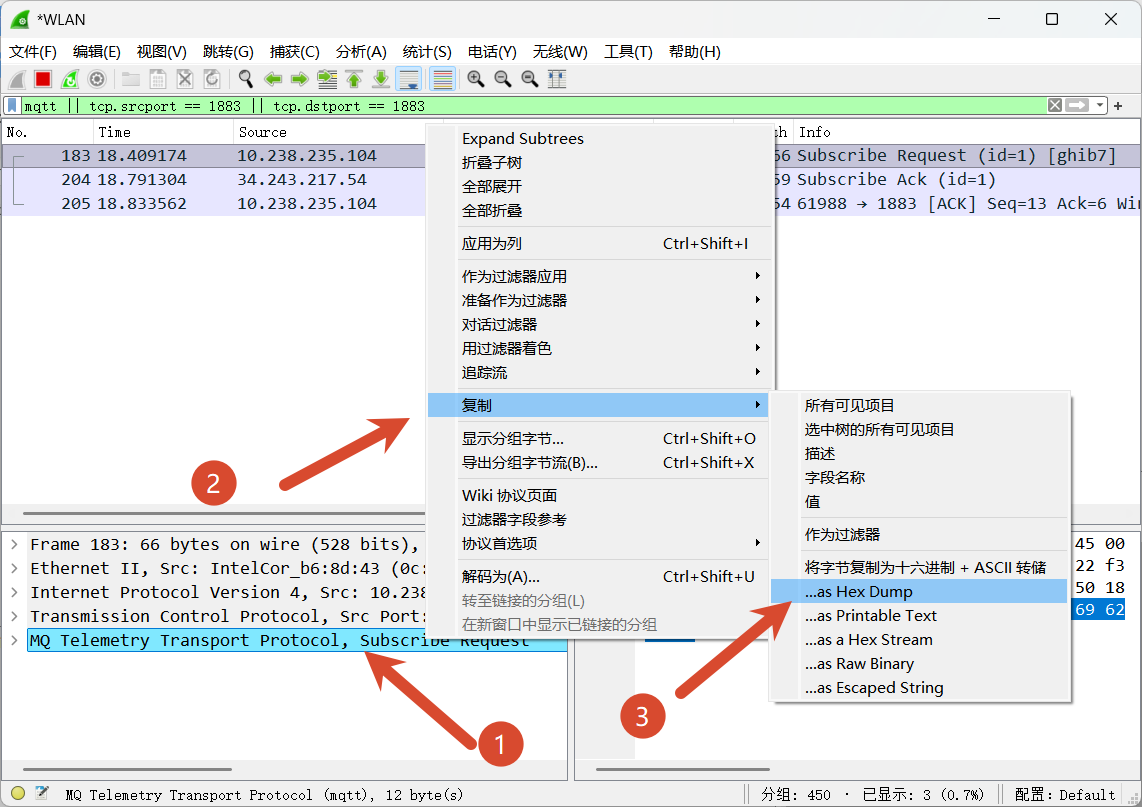Select 应用为列 context menu entry
The width and height of the screenshot is (1142, 807).
click(599, 243)
